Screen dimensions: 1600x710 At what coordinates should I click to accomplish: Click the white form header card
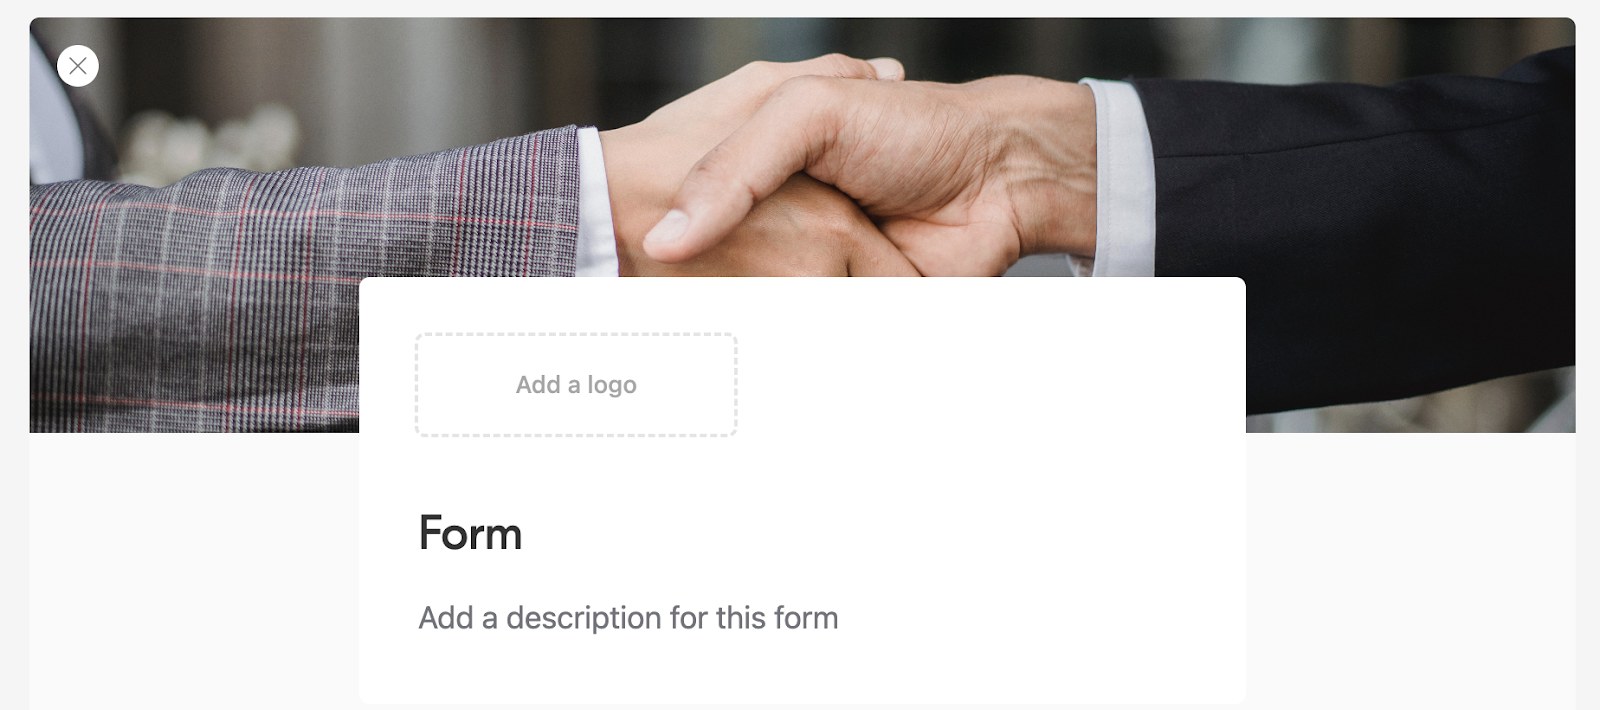pyautogui.click(x=802, y=490)
